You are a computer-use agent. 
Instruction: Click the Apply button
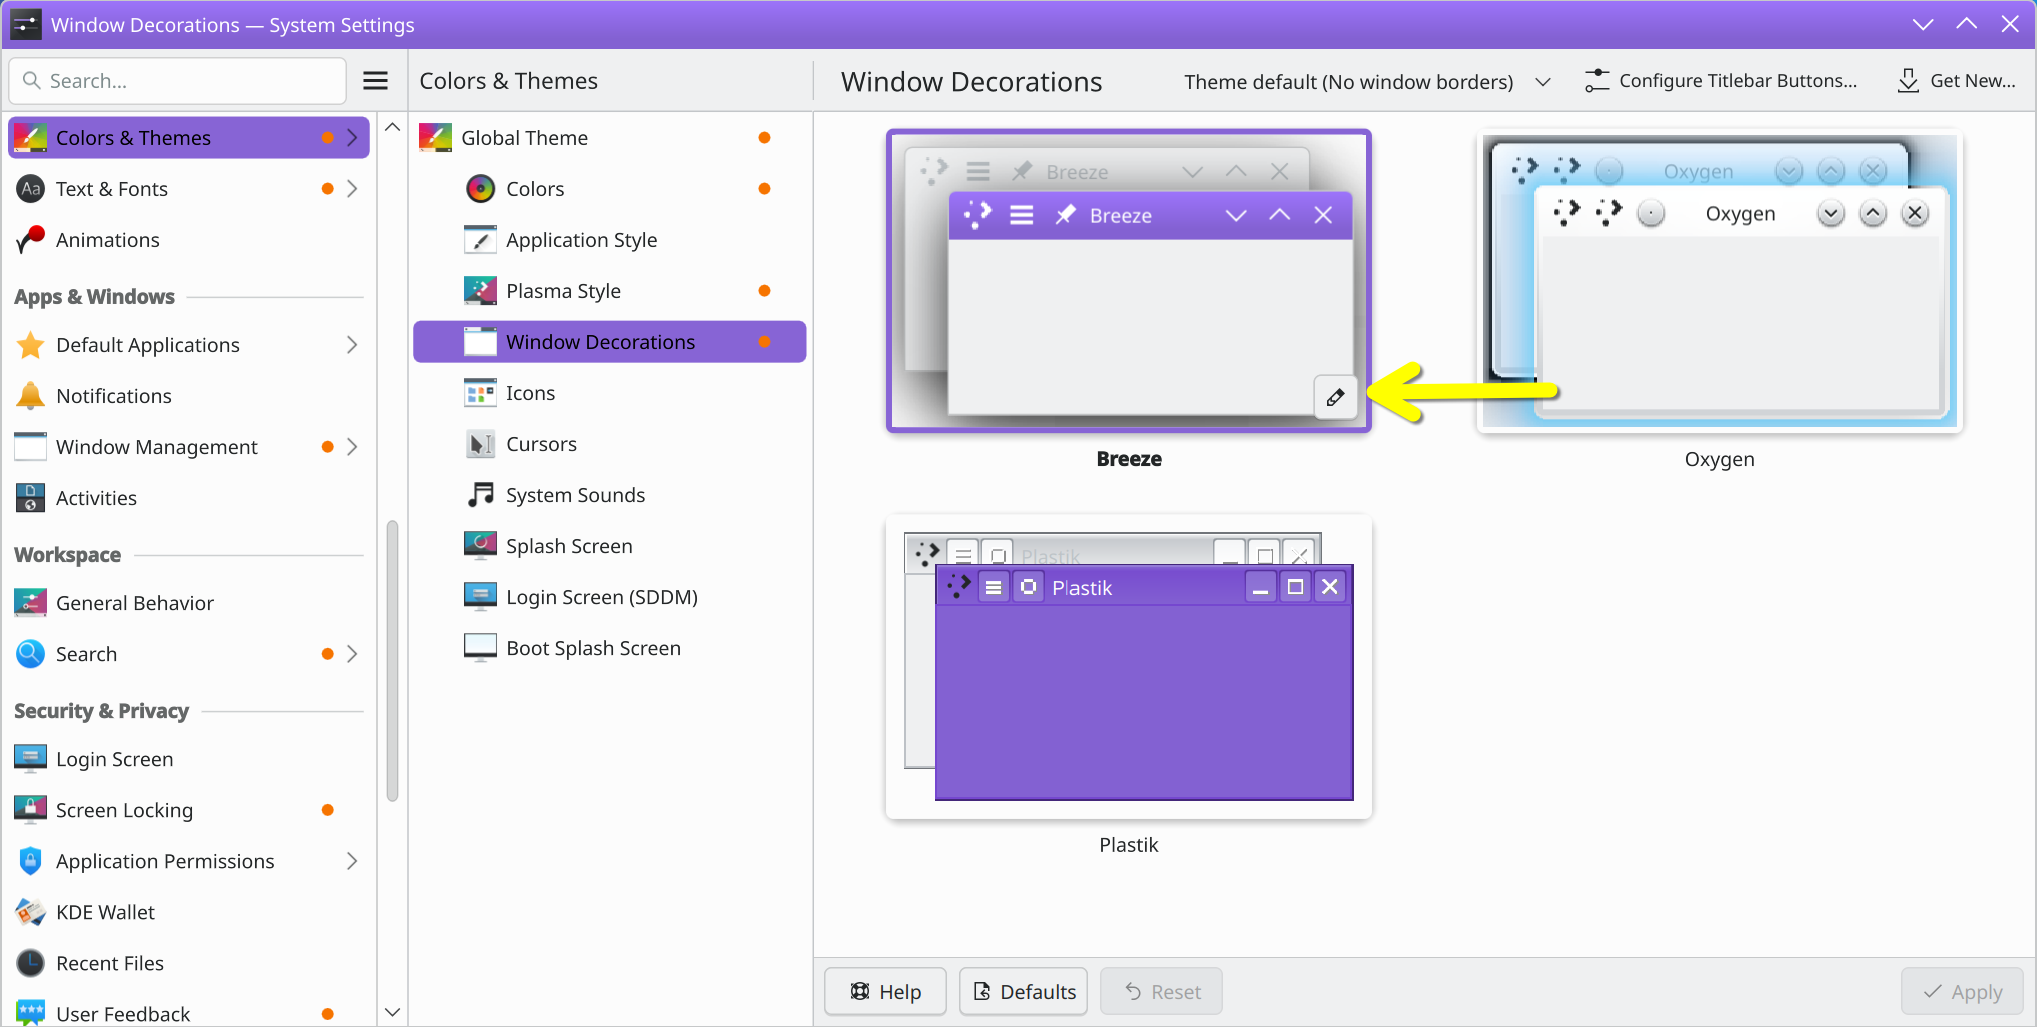(x=1962, y=991)
